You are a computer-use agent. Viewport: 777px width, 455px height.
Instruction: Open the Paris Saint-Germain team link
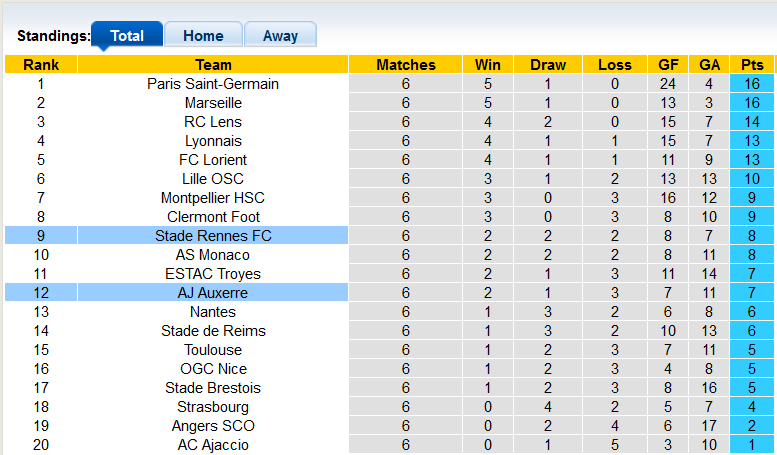point(213,84)
